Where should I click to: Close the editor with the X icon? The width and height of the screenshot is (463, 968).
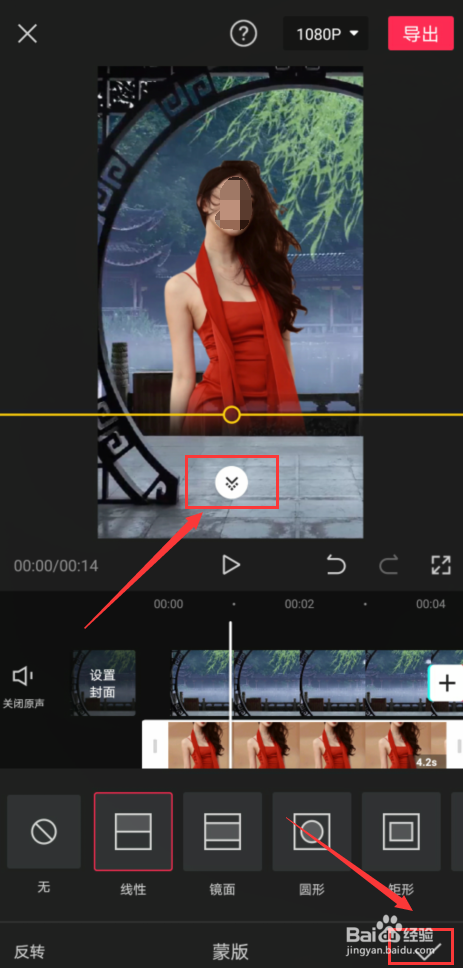28,34
